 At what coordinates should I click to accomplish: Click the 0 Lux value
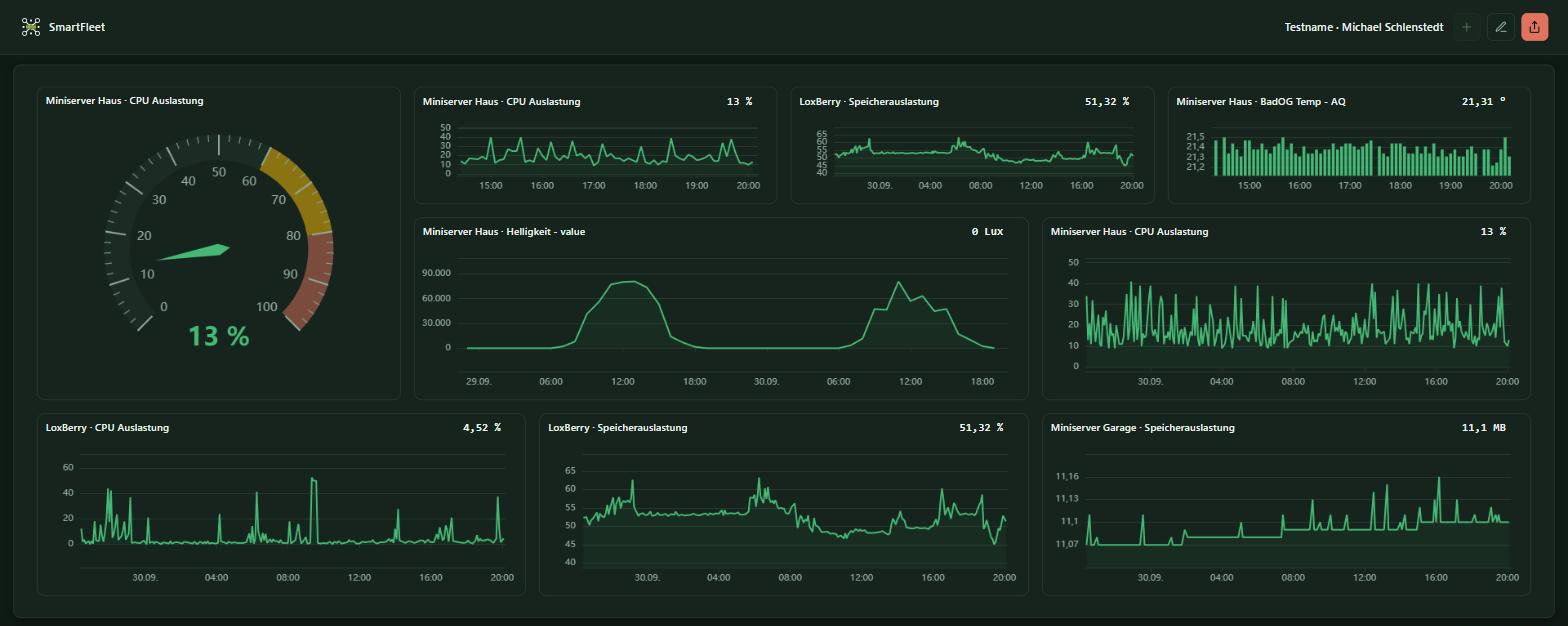[987, 232]
